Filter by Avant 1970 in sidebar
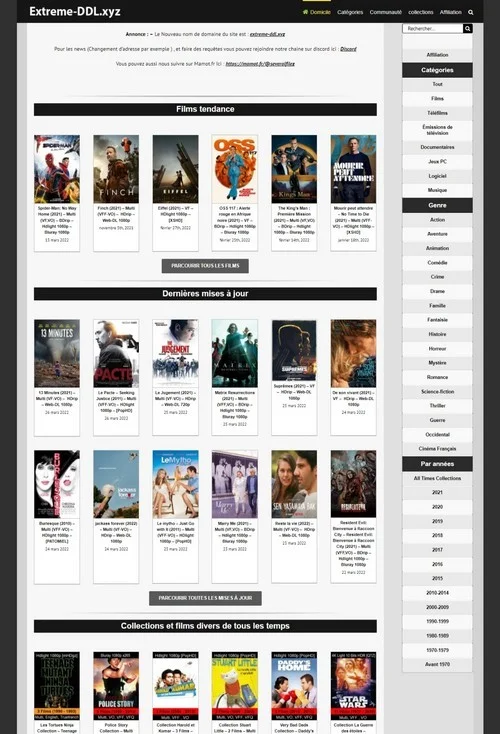Image resolution: width=500 pixels, height=734 pixels. click(x=437, y=665)
